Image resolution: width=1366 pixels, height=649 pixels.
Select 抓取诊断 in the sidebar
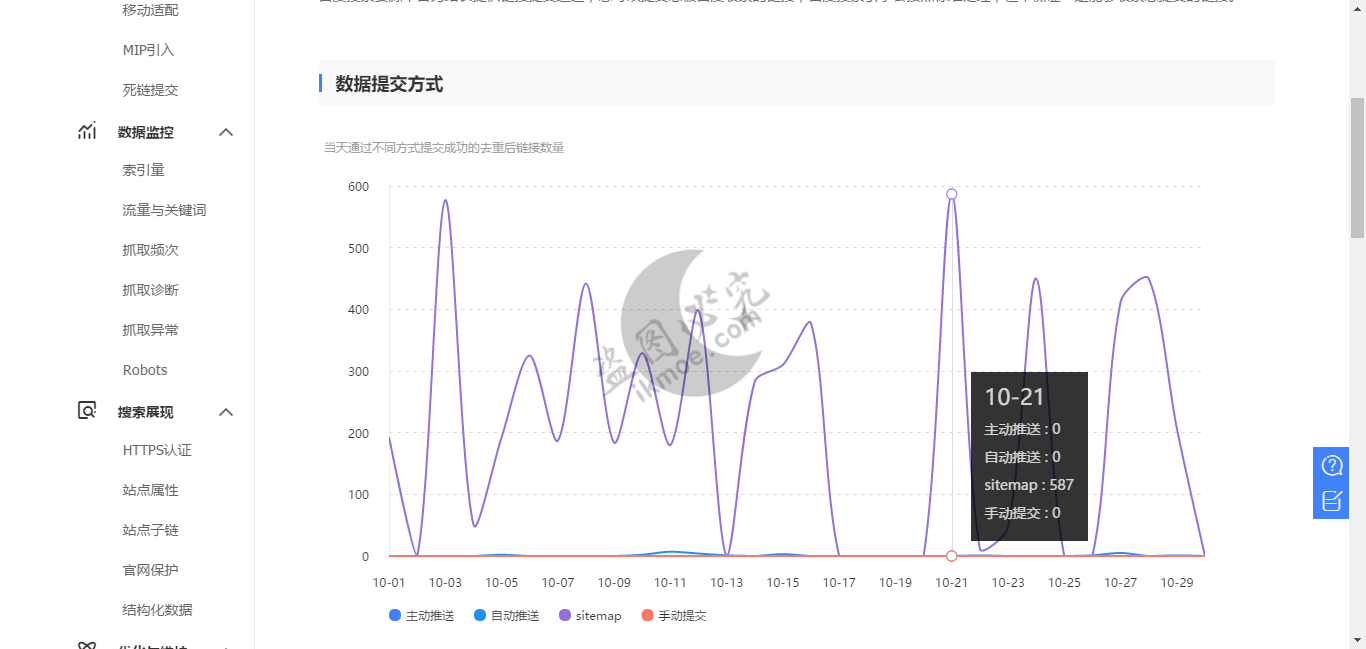click(x=151, y=290)
